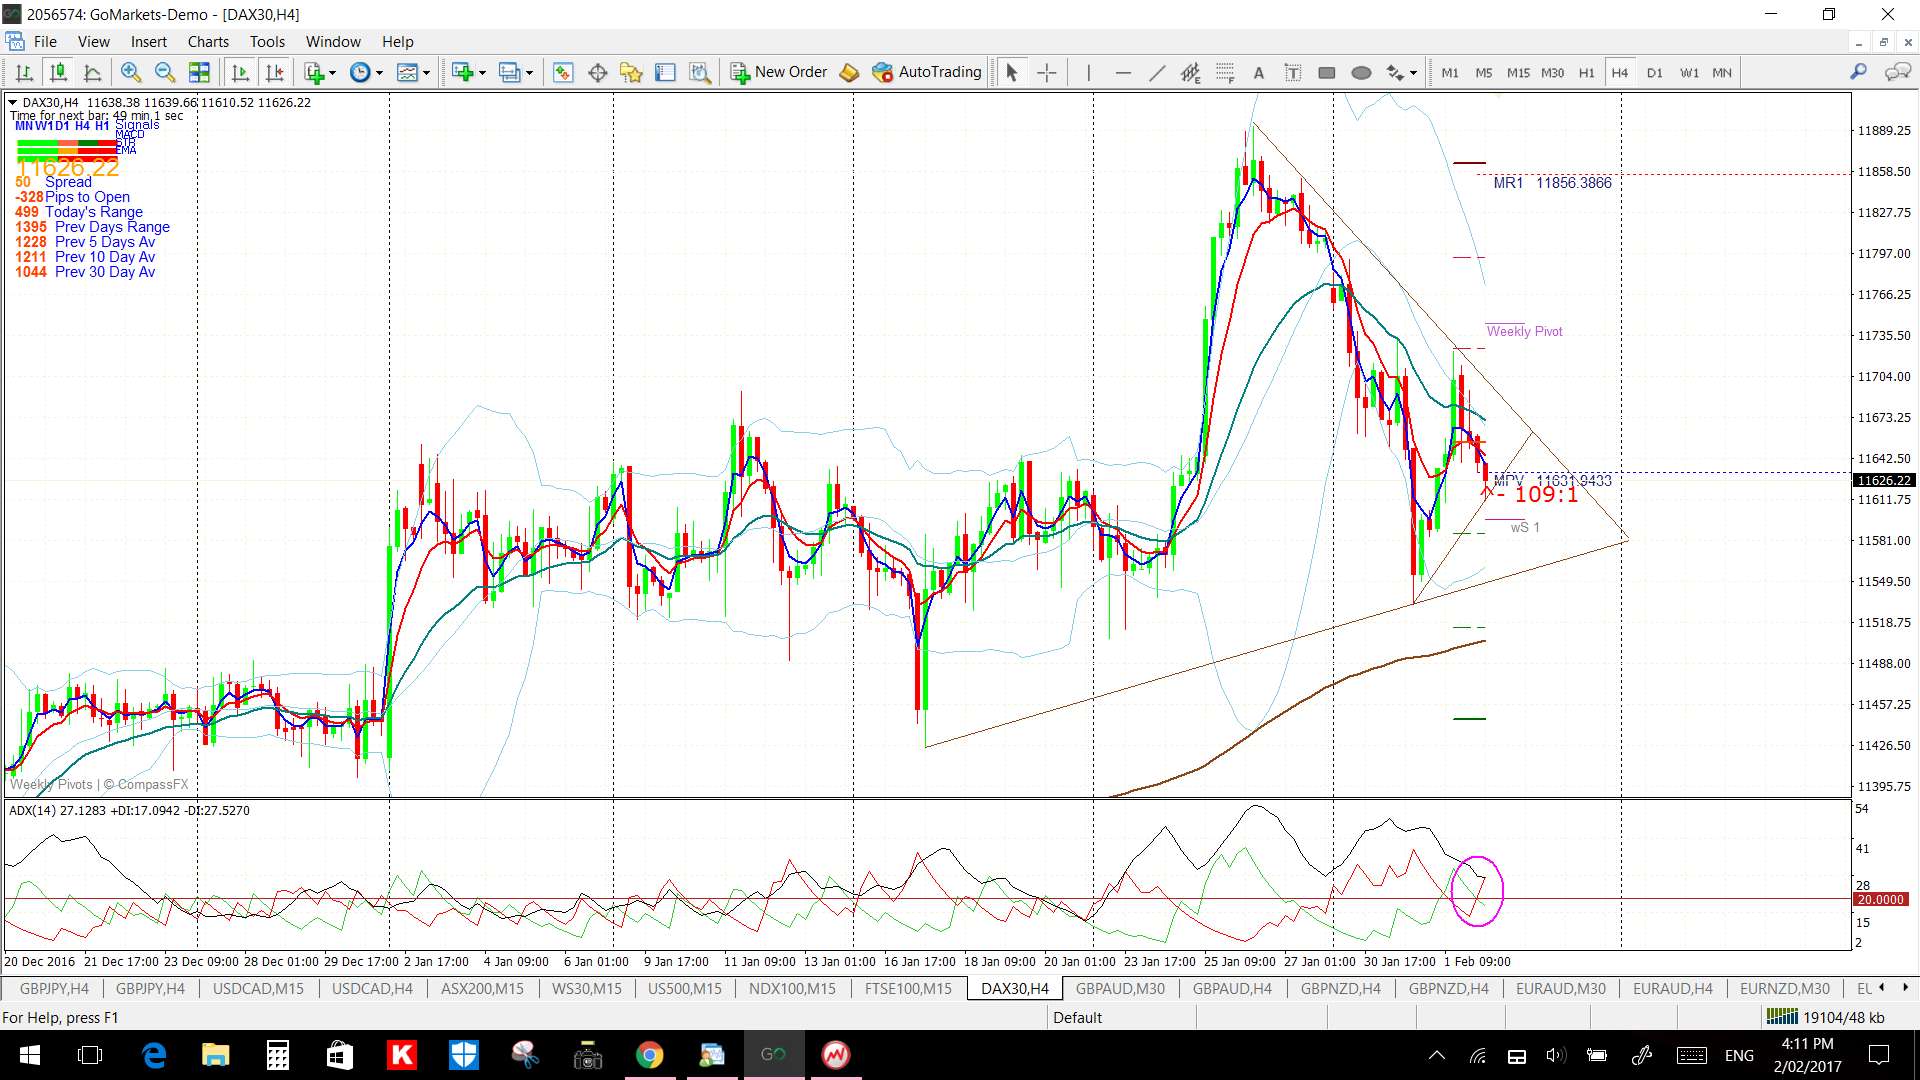Image resolution: width=1920 pixels, height=1080 pixels.
Task: Open the search magnifier icon
Action: [1858, 72]
